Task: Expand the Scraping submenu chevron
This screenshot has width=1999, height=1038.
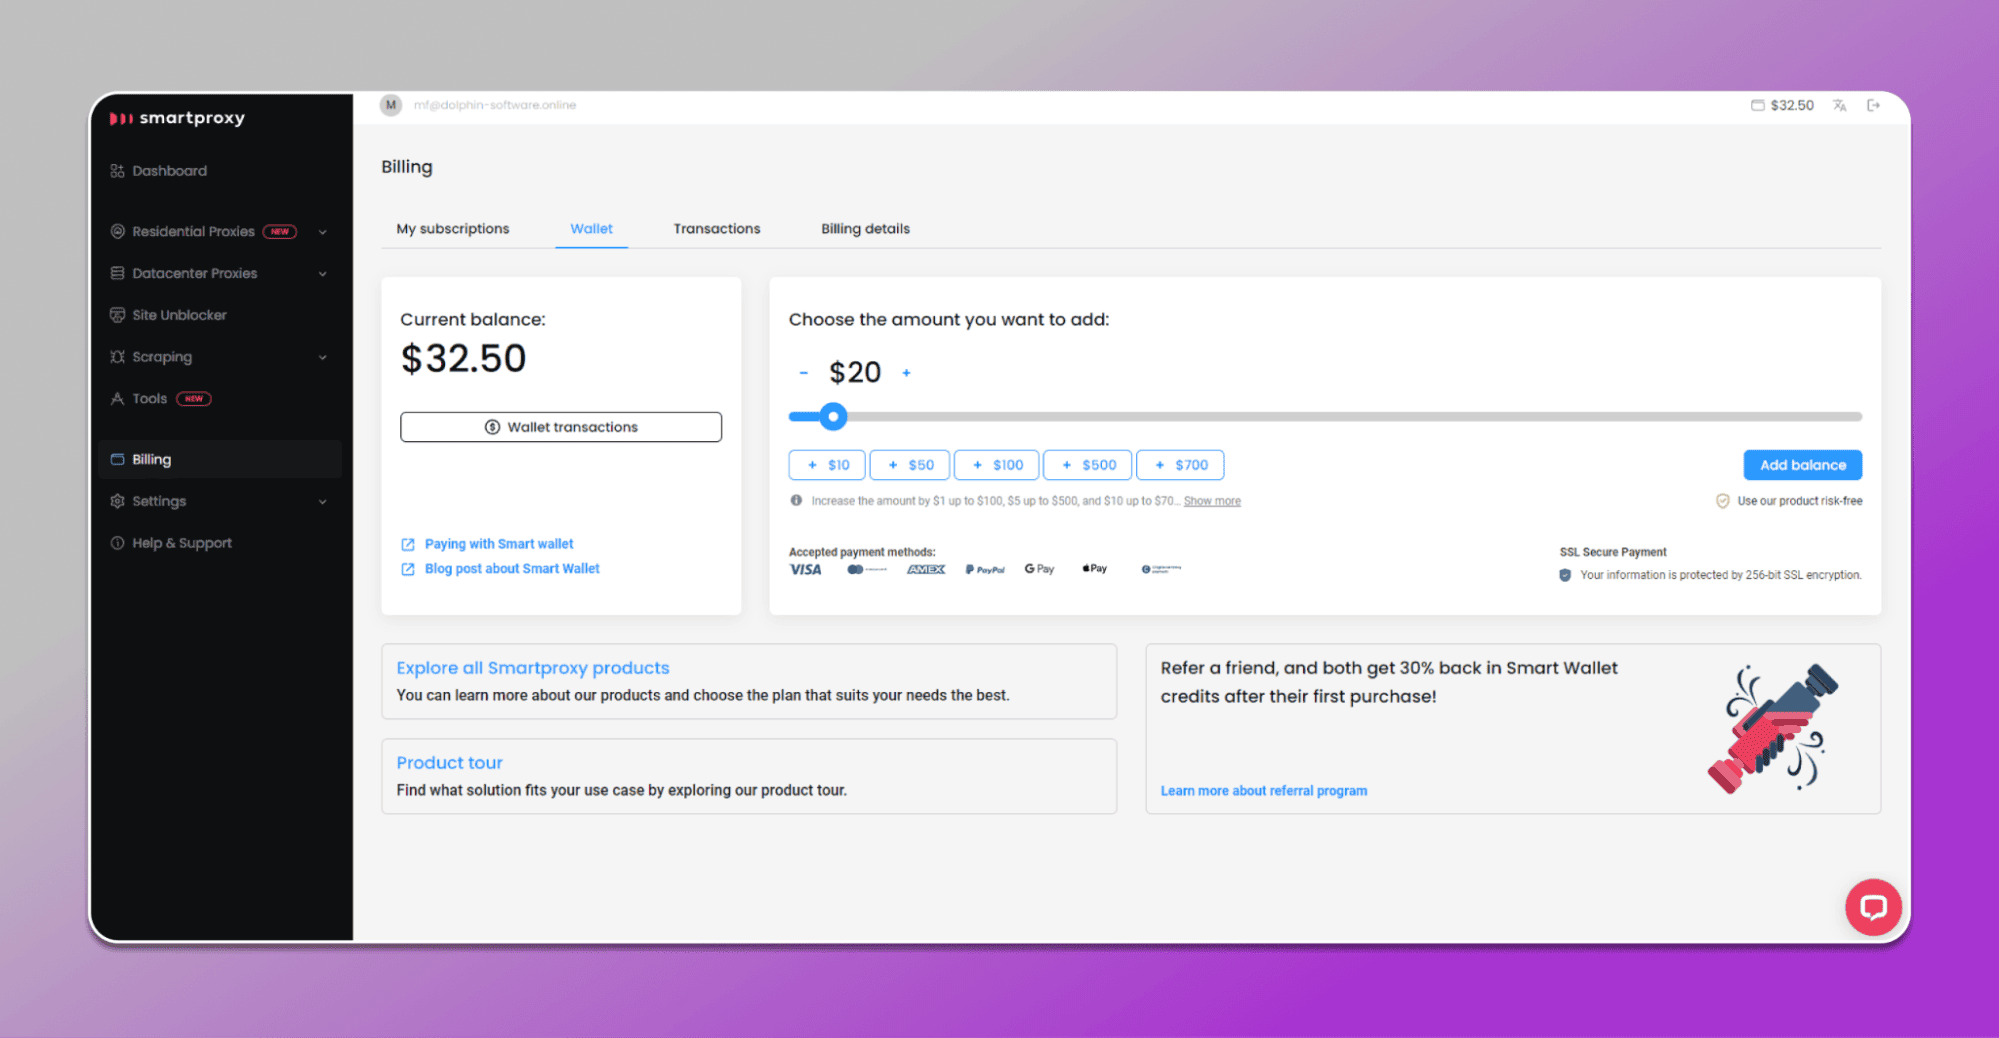Action: [323, 358]
